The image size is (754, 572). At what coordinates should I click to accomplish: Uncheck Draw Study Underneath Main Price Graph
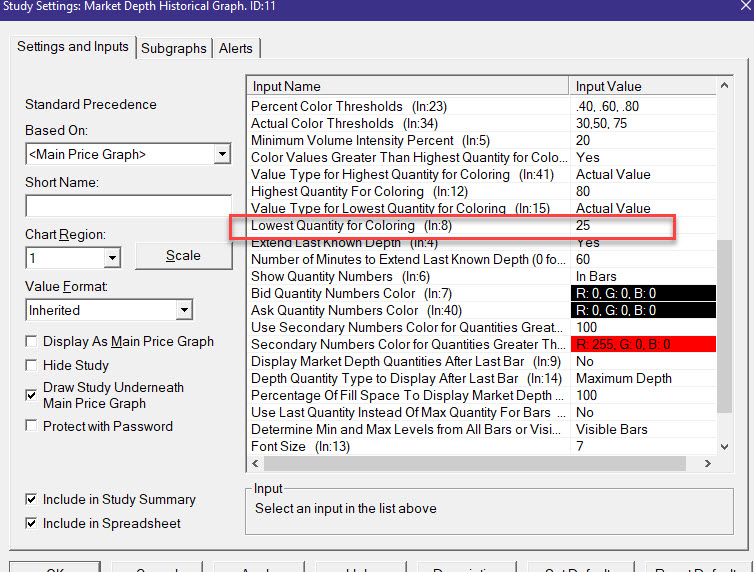31,395
